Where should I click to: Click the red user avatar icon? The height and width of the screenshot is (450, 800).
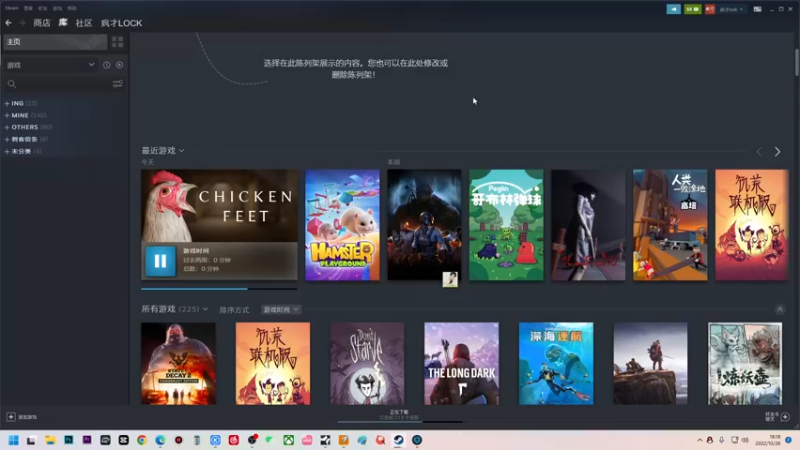[x=710, y=9]
